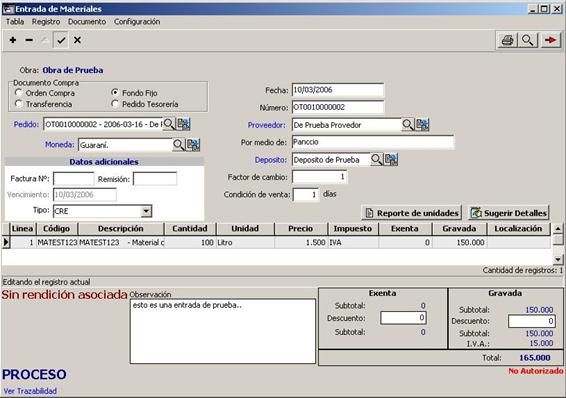The width and height of the screenshot is (566, 398).
Task: Open Moneda search magnifier icon
Action: click(x=178, y=145)
